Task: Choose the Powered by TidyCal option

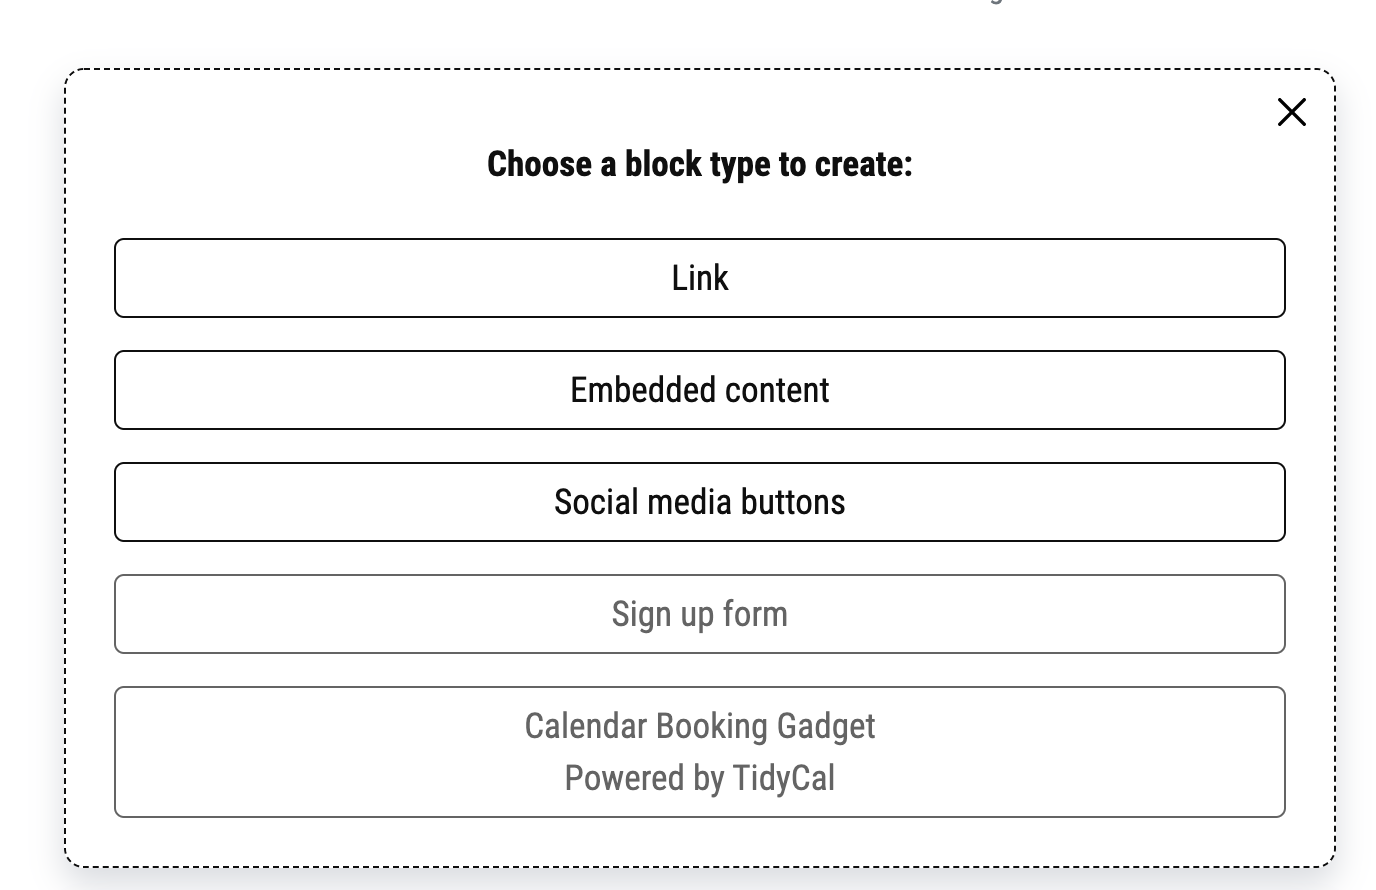Action: (x=700, y=752)
